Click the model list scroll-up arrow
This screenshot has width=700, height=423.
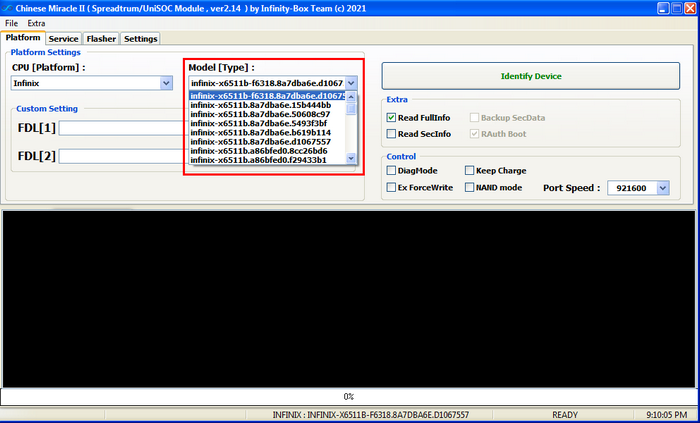(x=351, y=96)
